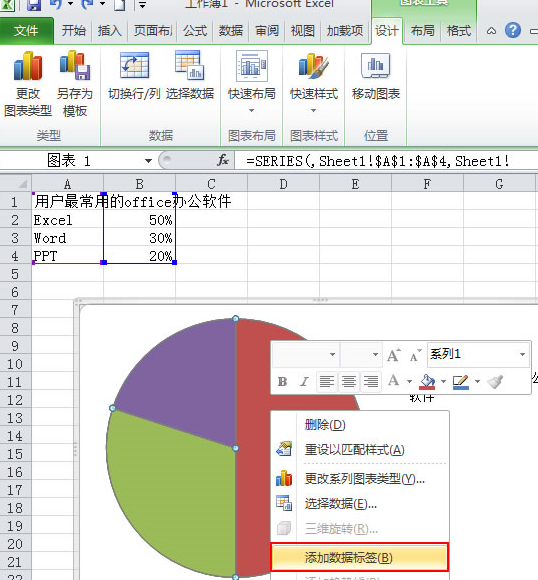Switch to the Home (开始) tab

tap(73, 31)
